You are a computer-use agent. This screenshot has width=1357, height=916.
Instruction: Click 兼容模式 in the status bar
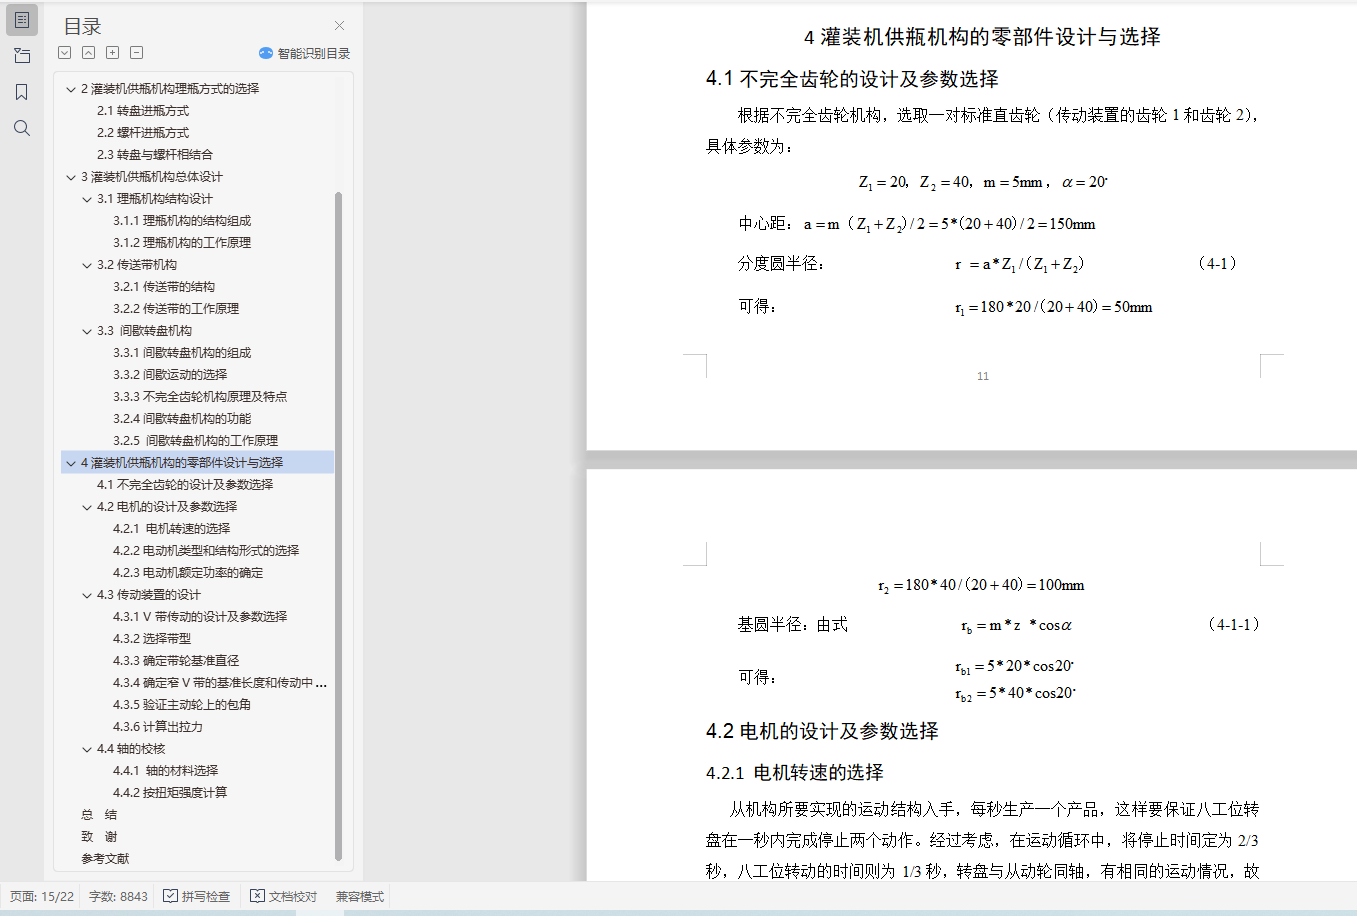[x=360, y=897]
